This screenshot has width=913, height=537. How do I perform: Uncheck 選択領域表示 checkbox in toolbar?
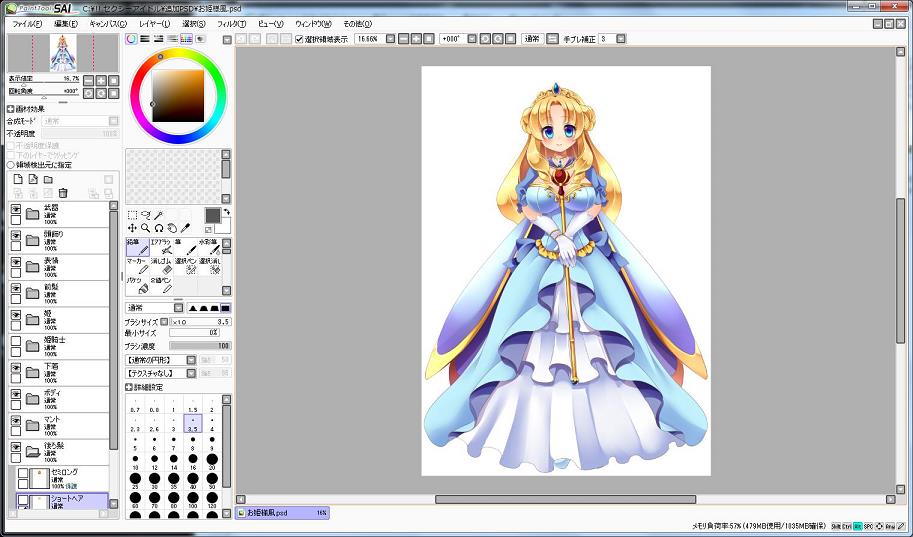coord(299,39)
